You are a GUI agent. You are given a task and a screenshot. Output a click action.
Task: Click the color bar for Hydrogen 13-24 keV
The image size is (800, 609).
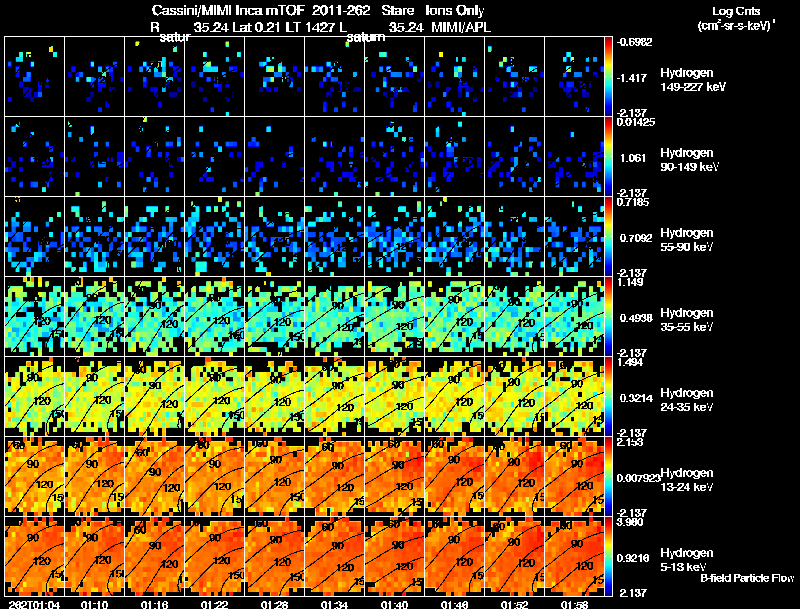(x=612, y=476)
